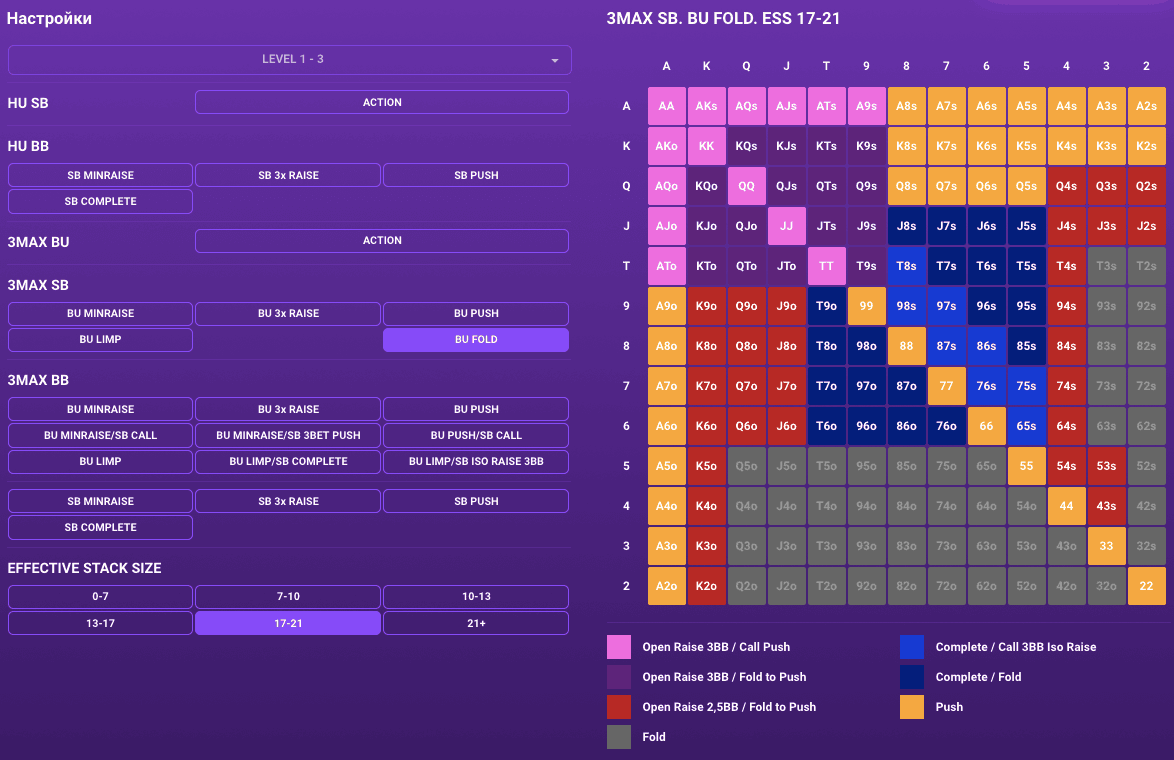Open the LEVEL 1 - 3 dropdown
The image size is (1174, 760).
[x=289, y=60]
